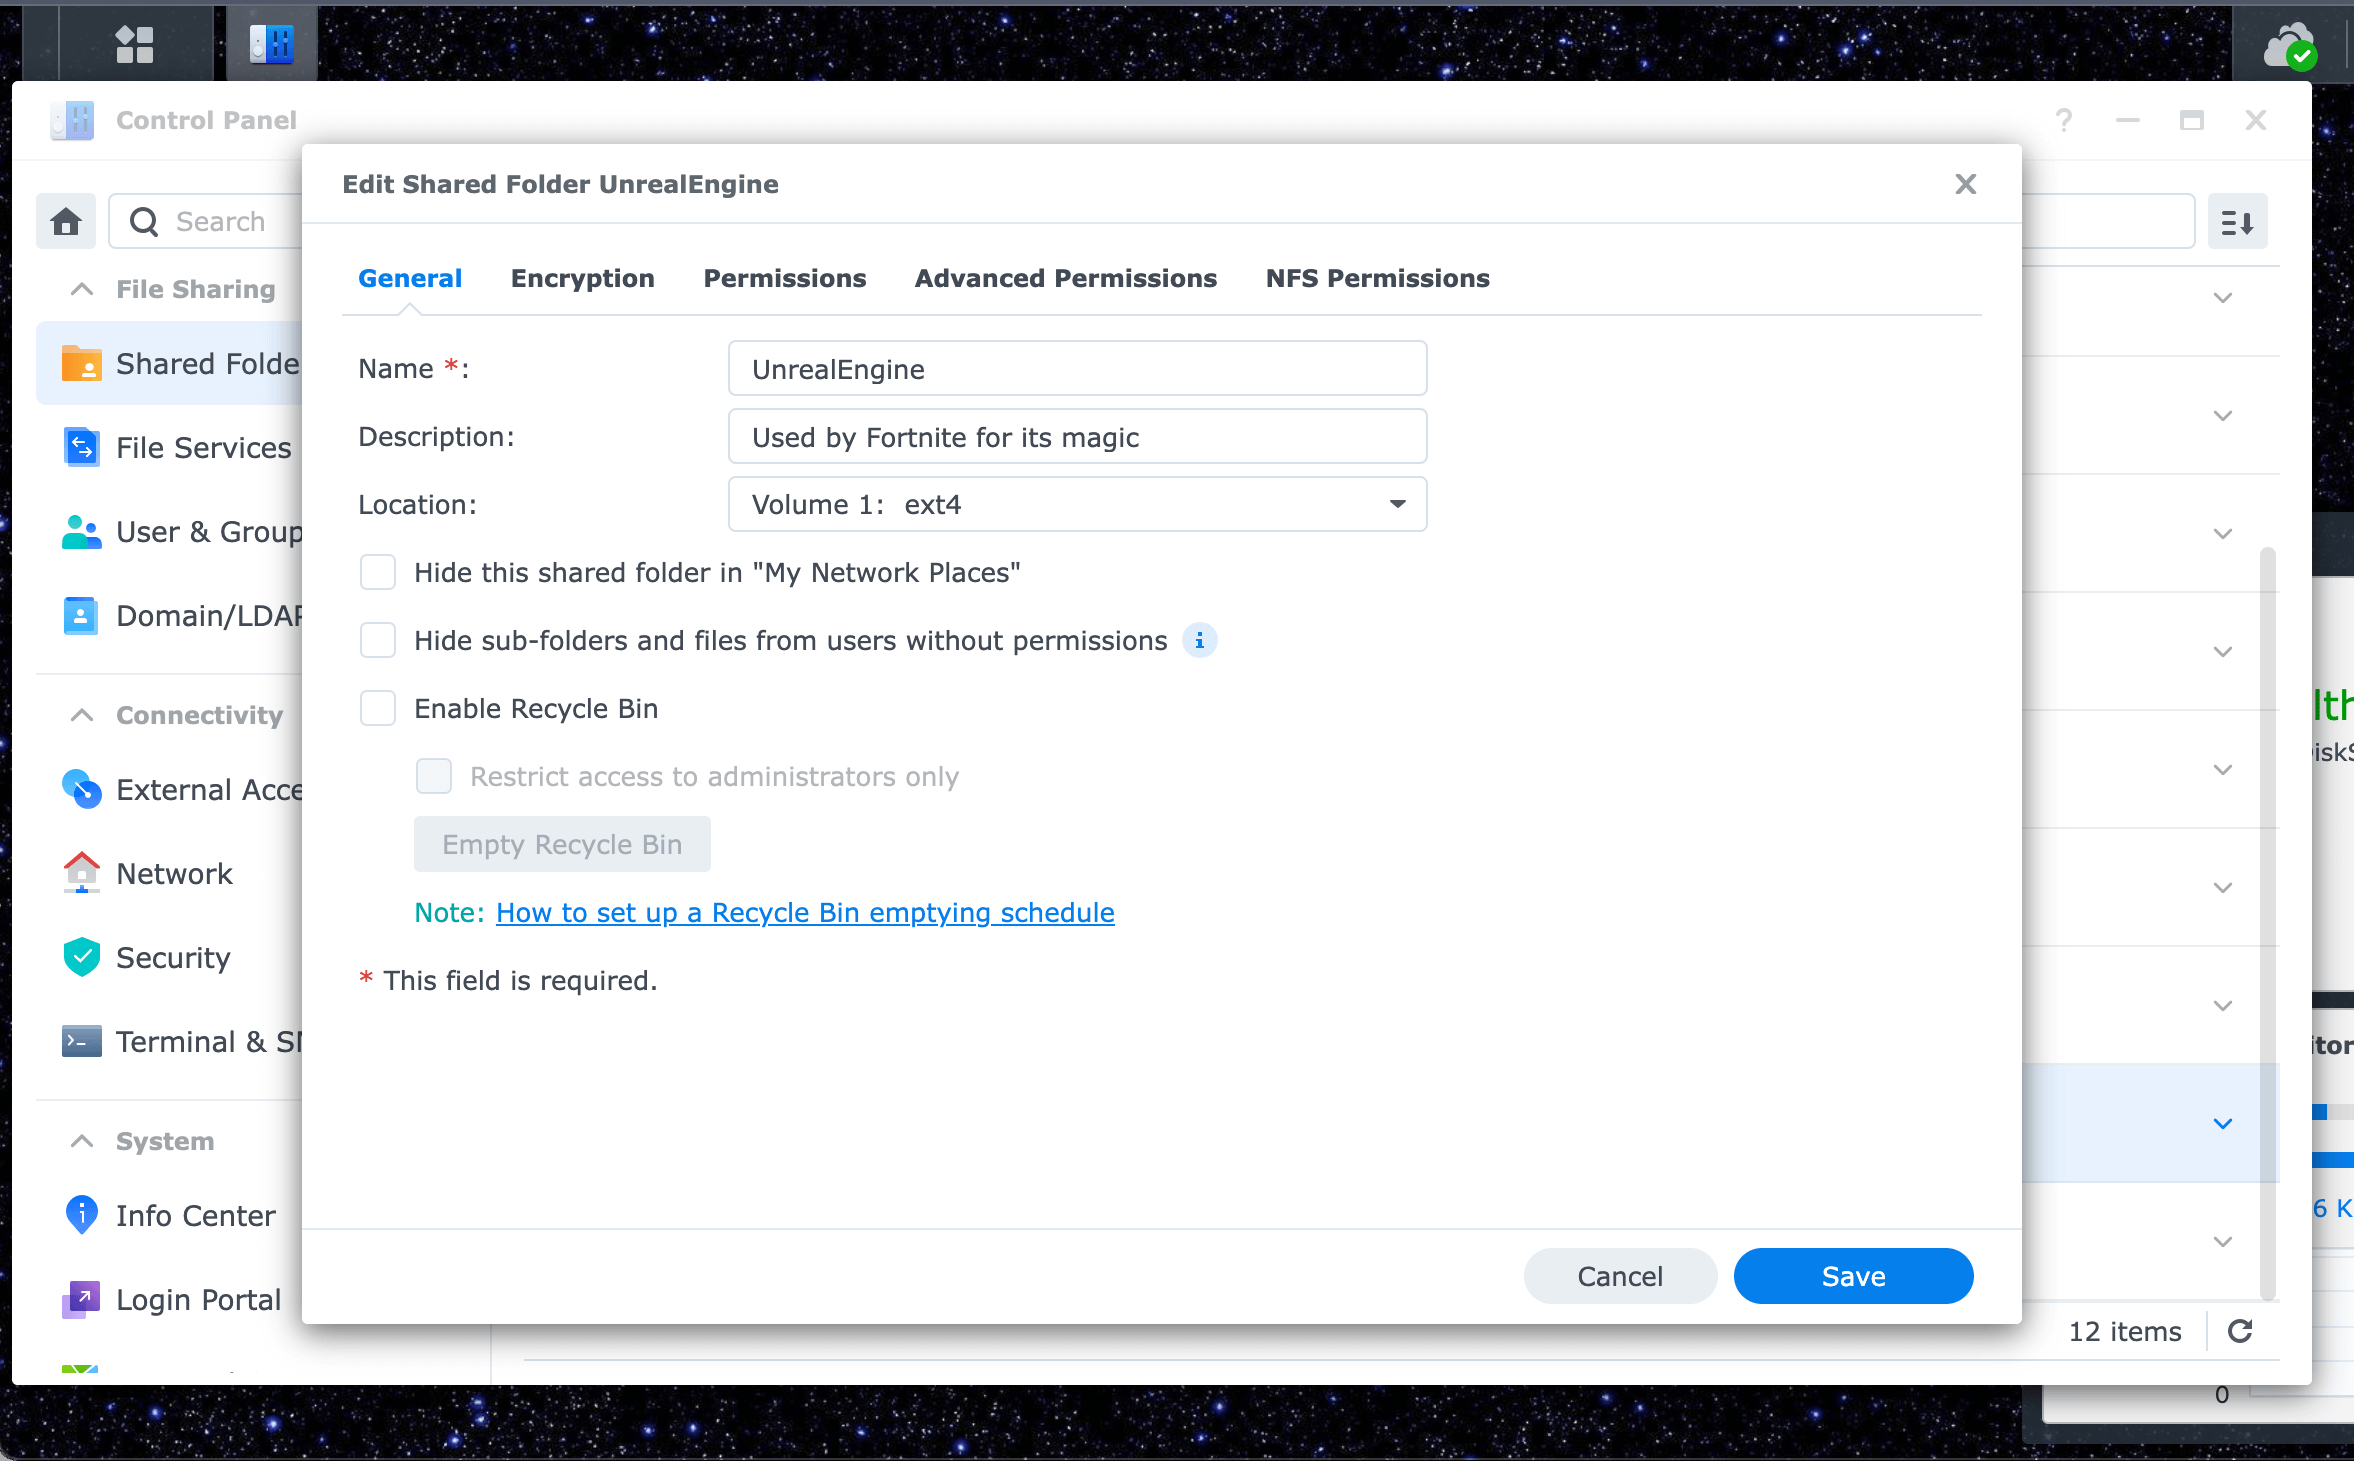This screenshot has width=2354, height=1461.
Task: Expand the first folder row chevron
Action: coord(2222,297)
